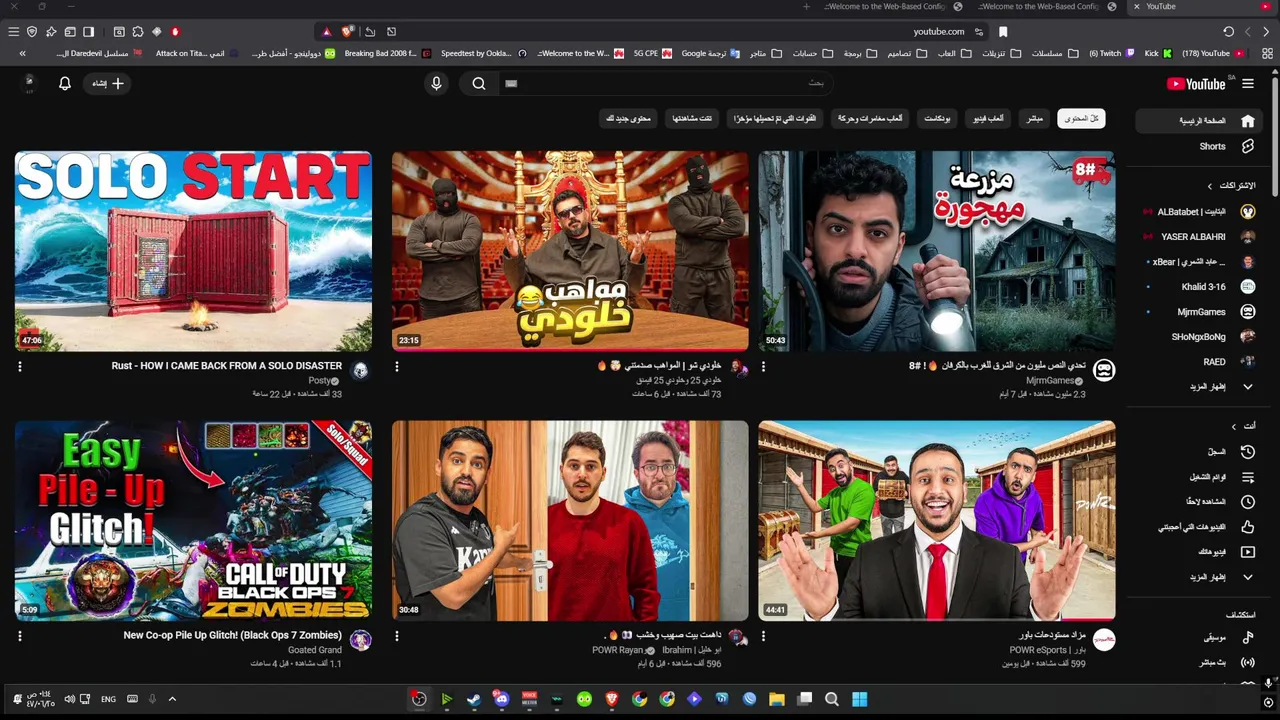The width and height of the screenshot is (1280, 720).
Task: Open three-dot menu for خلودي شو video
Action: pos(397,367)
